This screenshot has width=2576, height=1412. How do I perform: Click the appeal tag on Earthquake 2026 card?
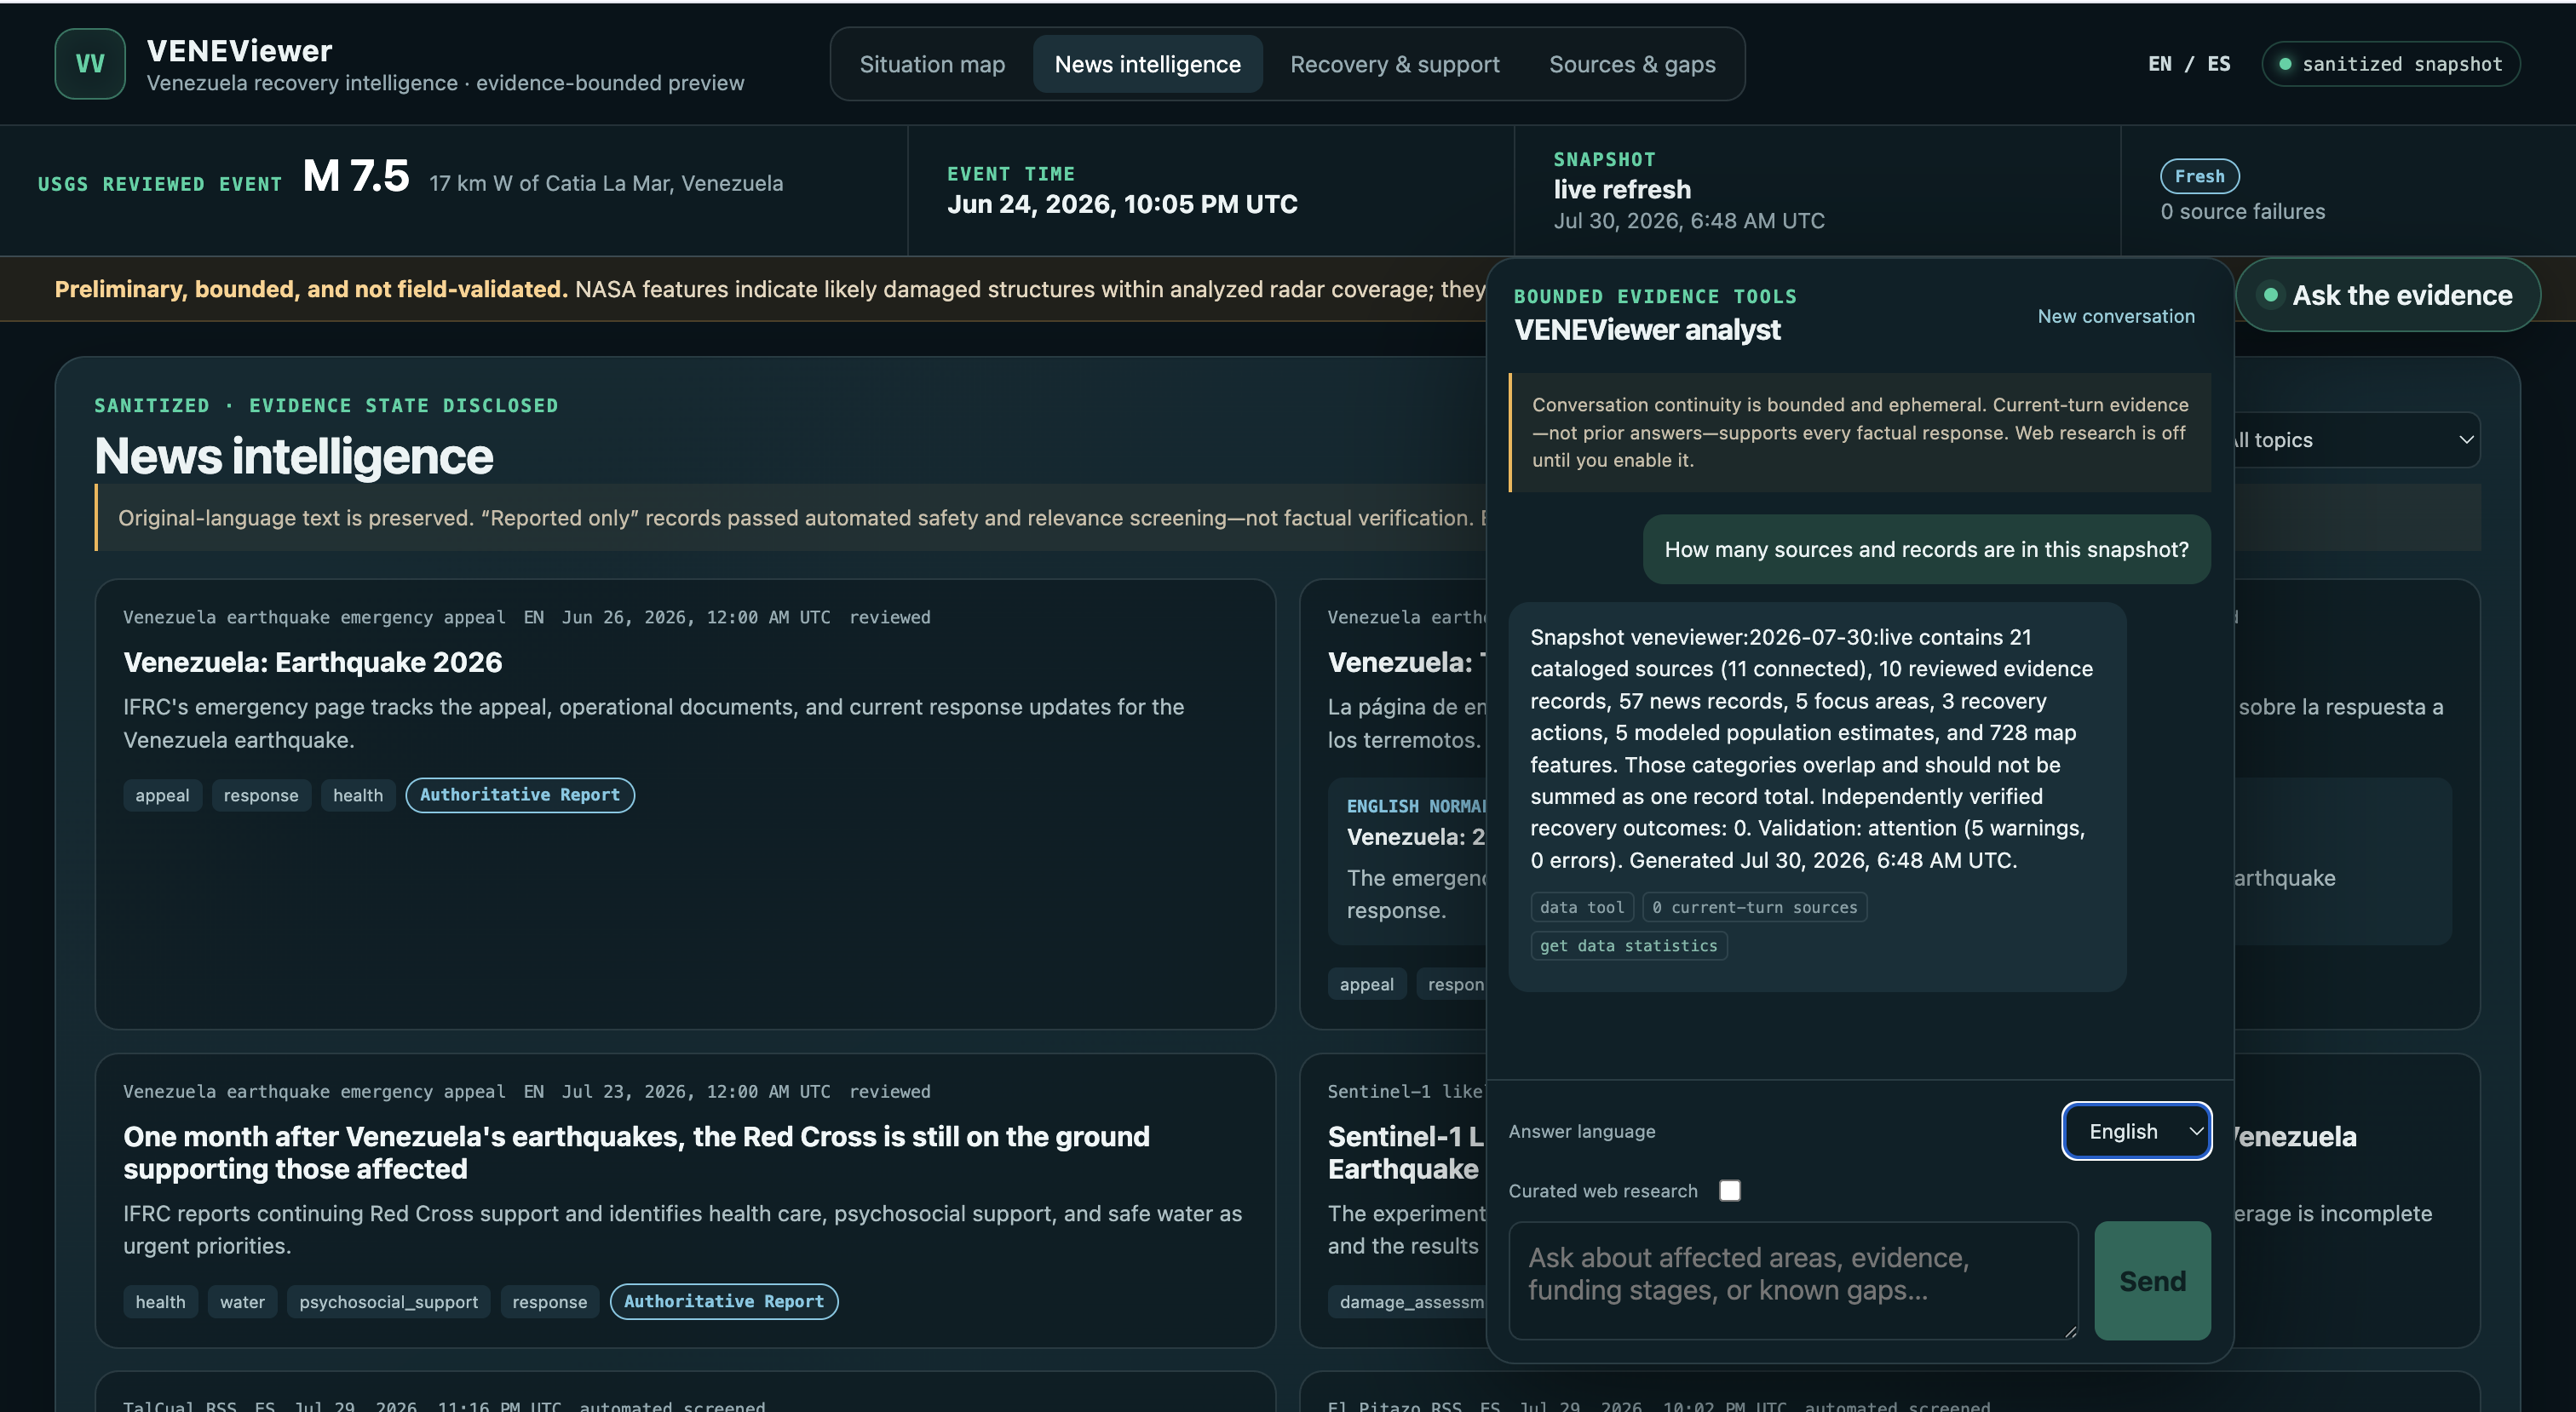(162, 795)
